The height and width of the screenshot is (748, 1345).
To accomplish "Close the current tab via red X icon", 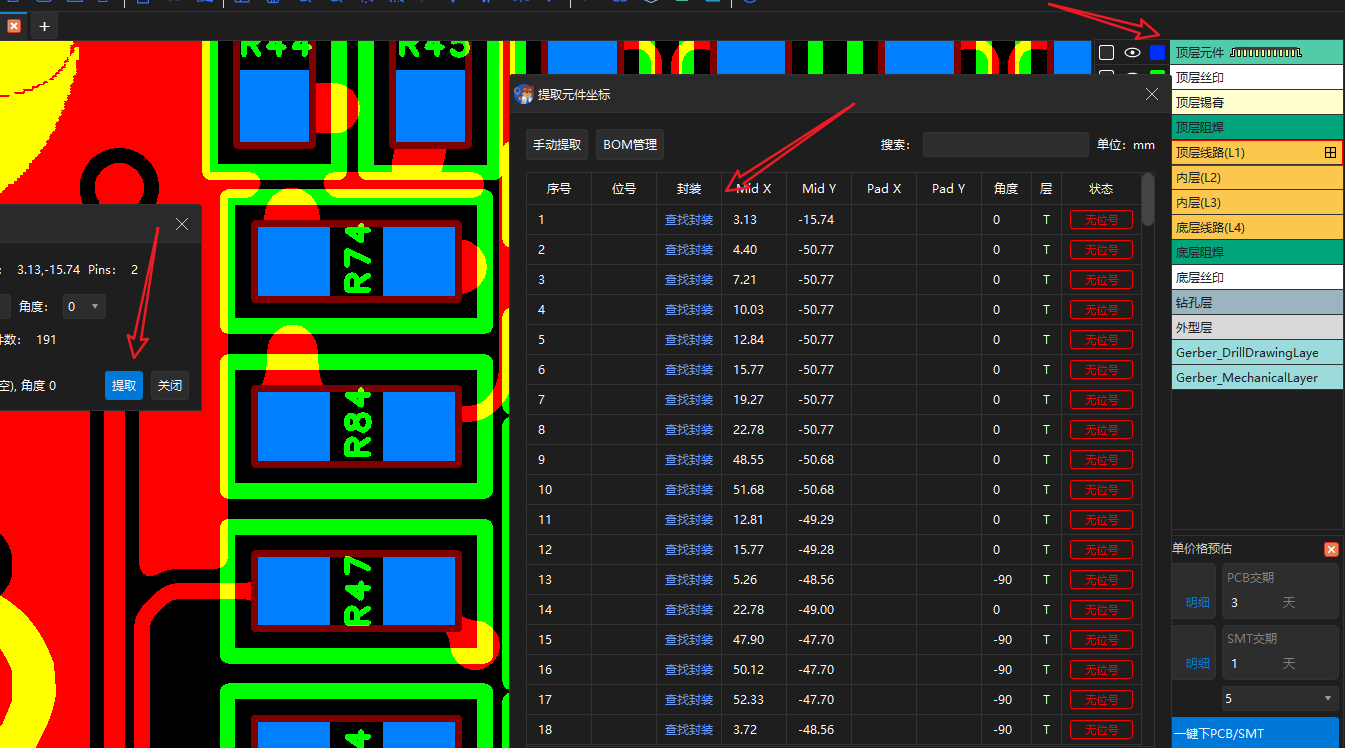I will click(x=14, y=26).
